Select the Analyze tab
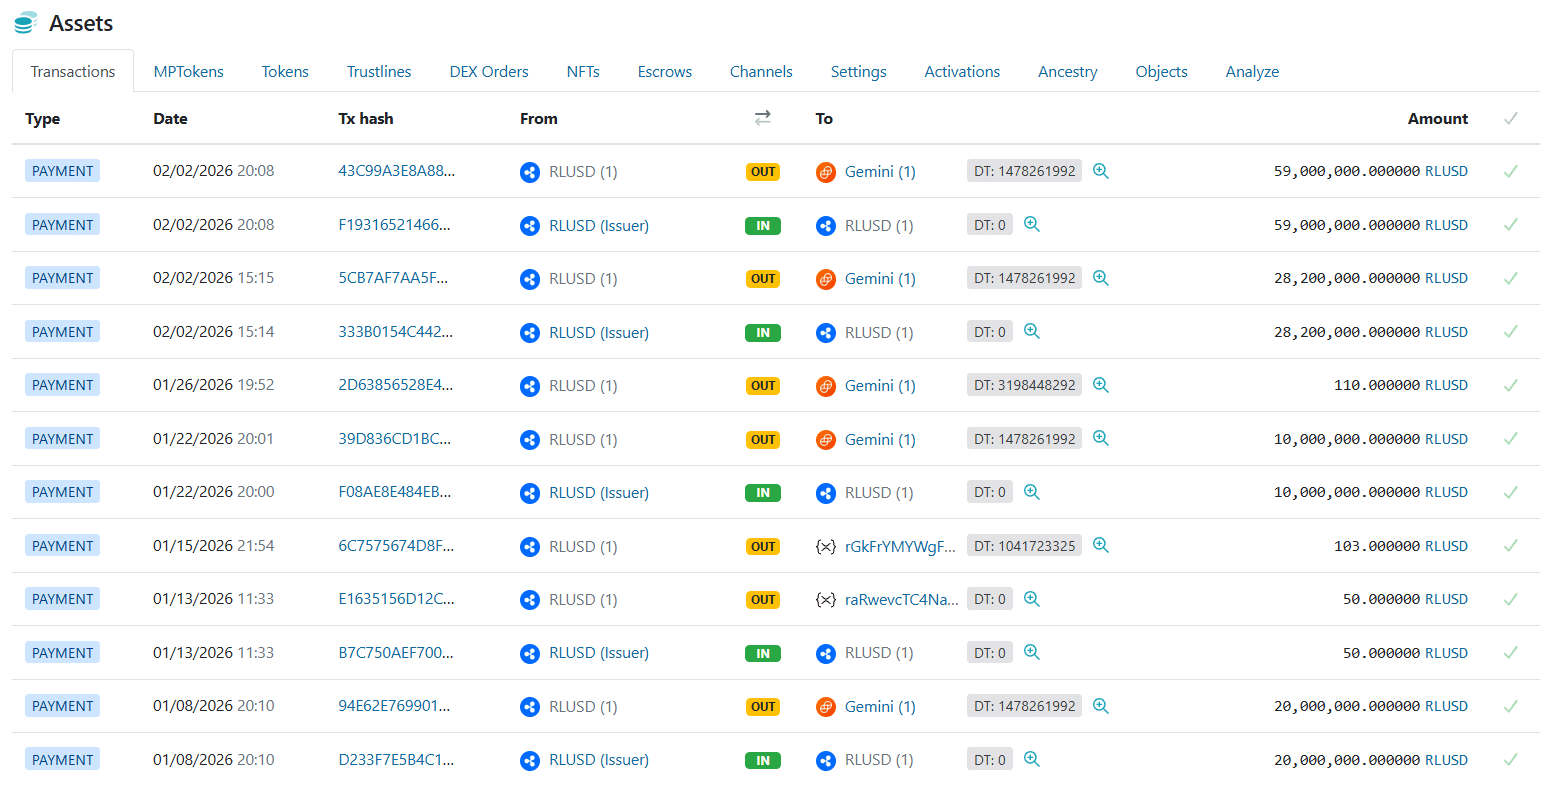The width and height of the screenshot is (1552, 786). tap(1252, 72)
